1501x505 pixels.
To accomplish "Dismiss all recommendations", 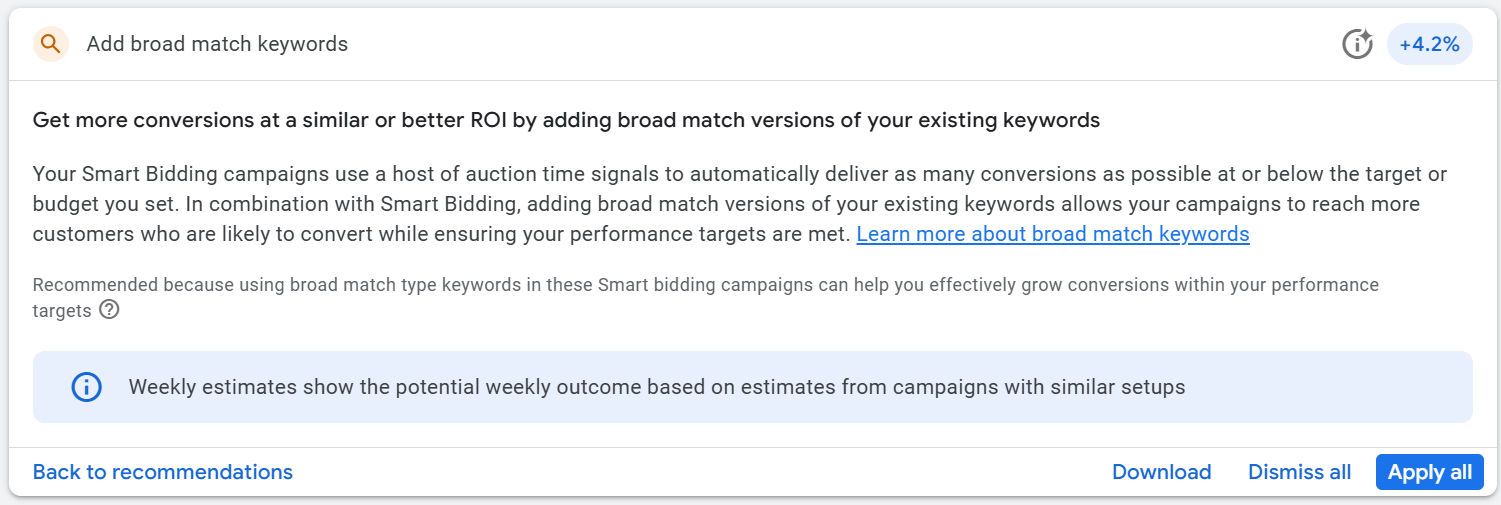I will tap(1299, 472).
